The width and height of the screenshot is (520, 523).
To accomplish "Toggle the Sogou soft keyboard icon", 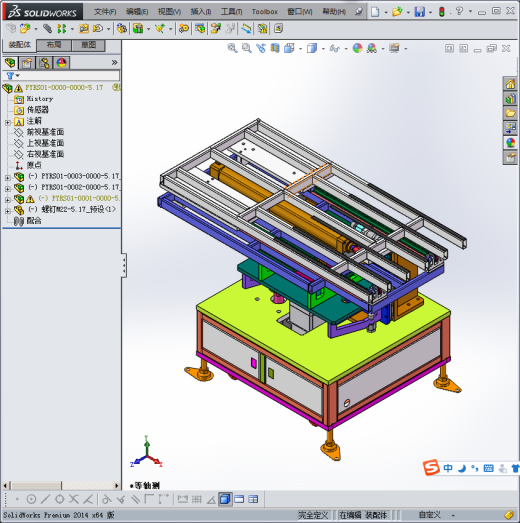I will 488,468.
